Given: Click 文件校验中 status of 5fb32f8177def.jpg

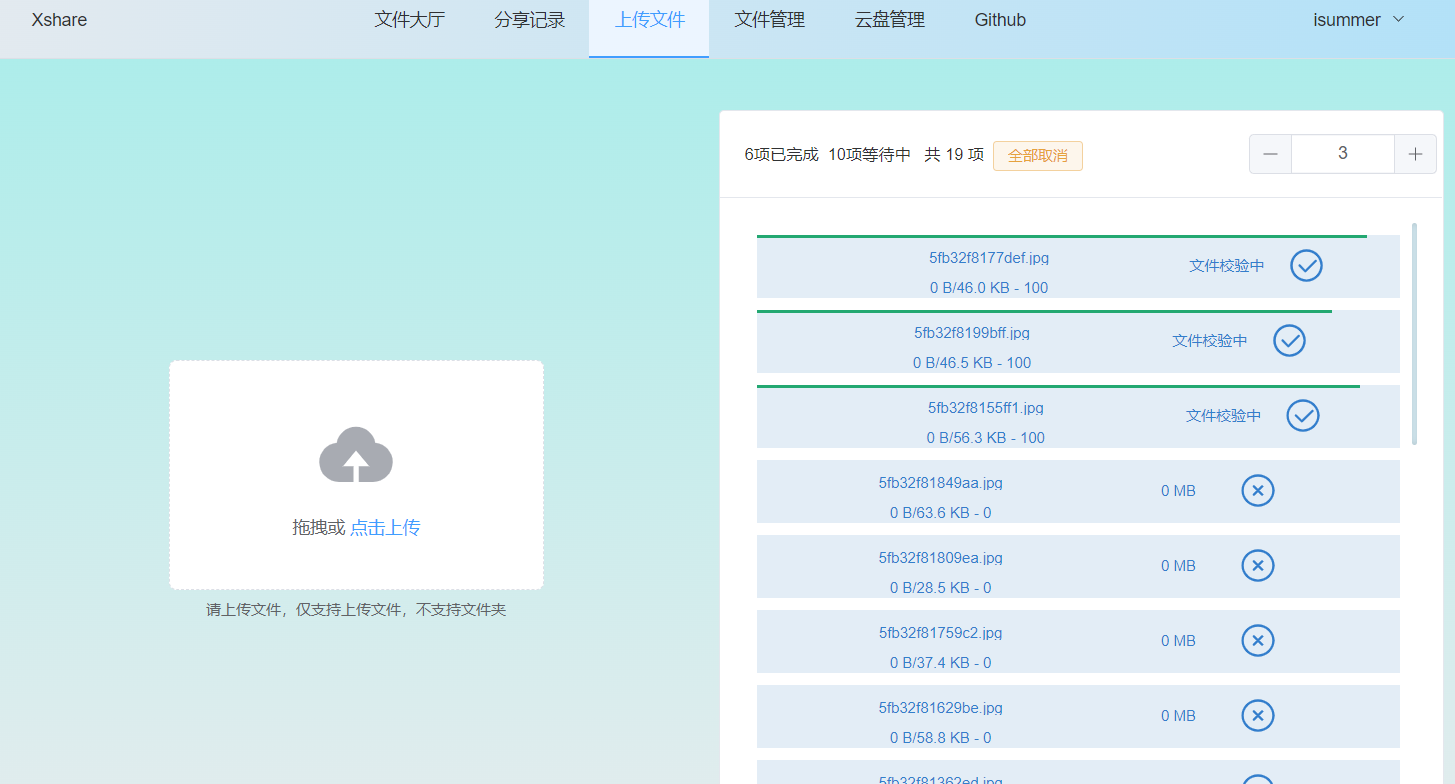Looking at the screenshot, I should point(1227,266).
